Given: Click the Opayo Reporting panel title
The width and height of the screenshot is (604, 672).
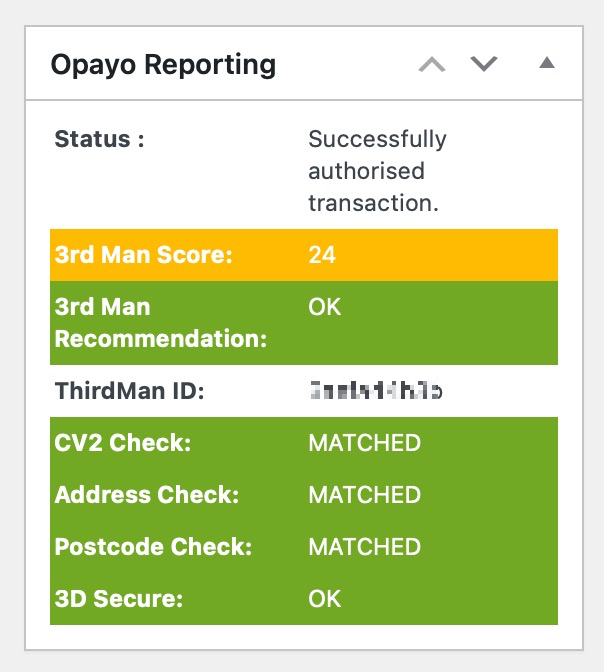Looking at the screenshot, I should coord(163,65).
